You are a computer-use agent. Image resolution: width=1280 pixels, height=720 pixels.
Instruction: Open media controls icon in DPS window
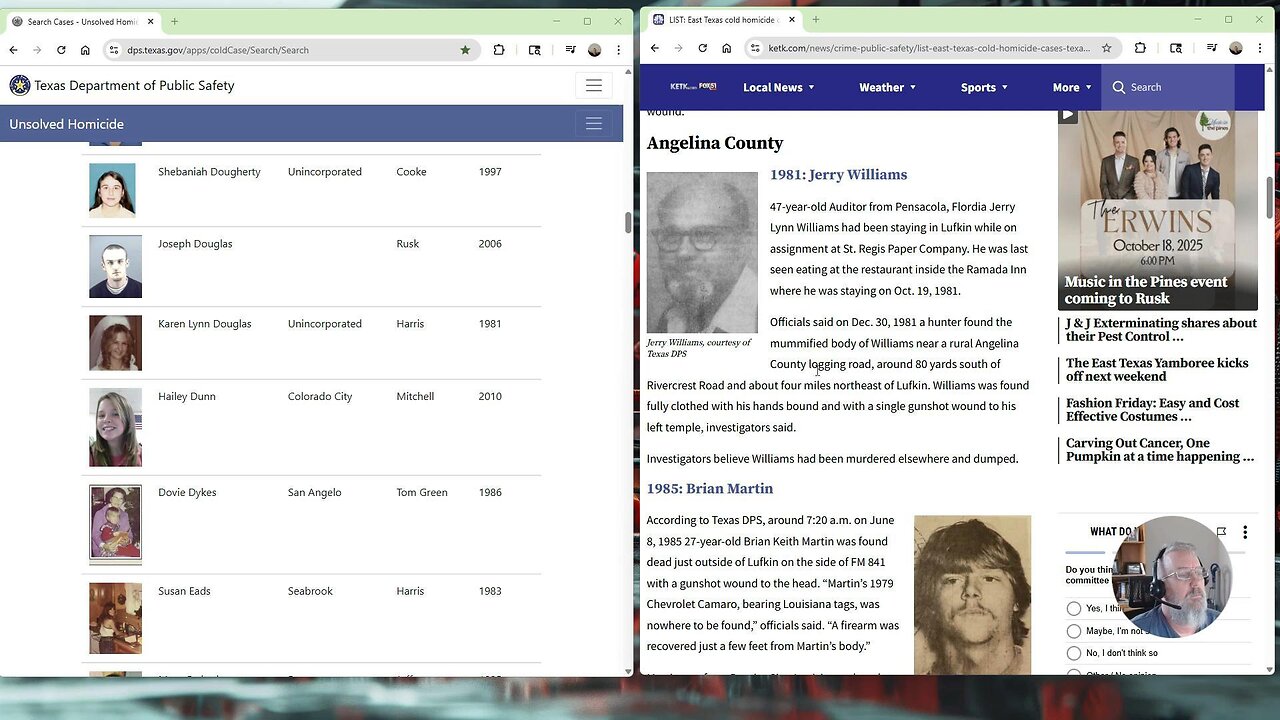click(570, 50)
